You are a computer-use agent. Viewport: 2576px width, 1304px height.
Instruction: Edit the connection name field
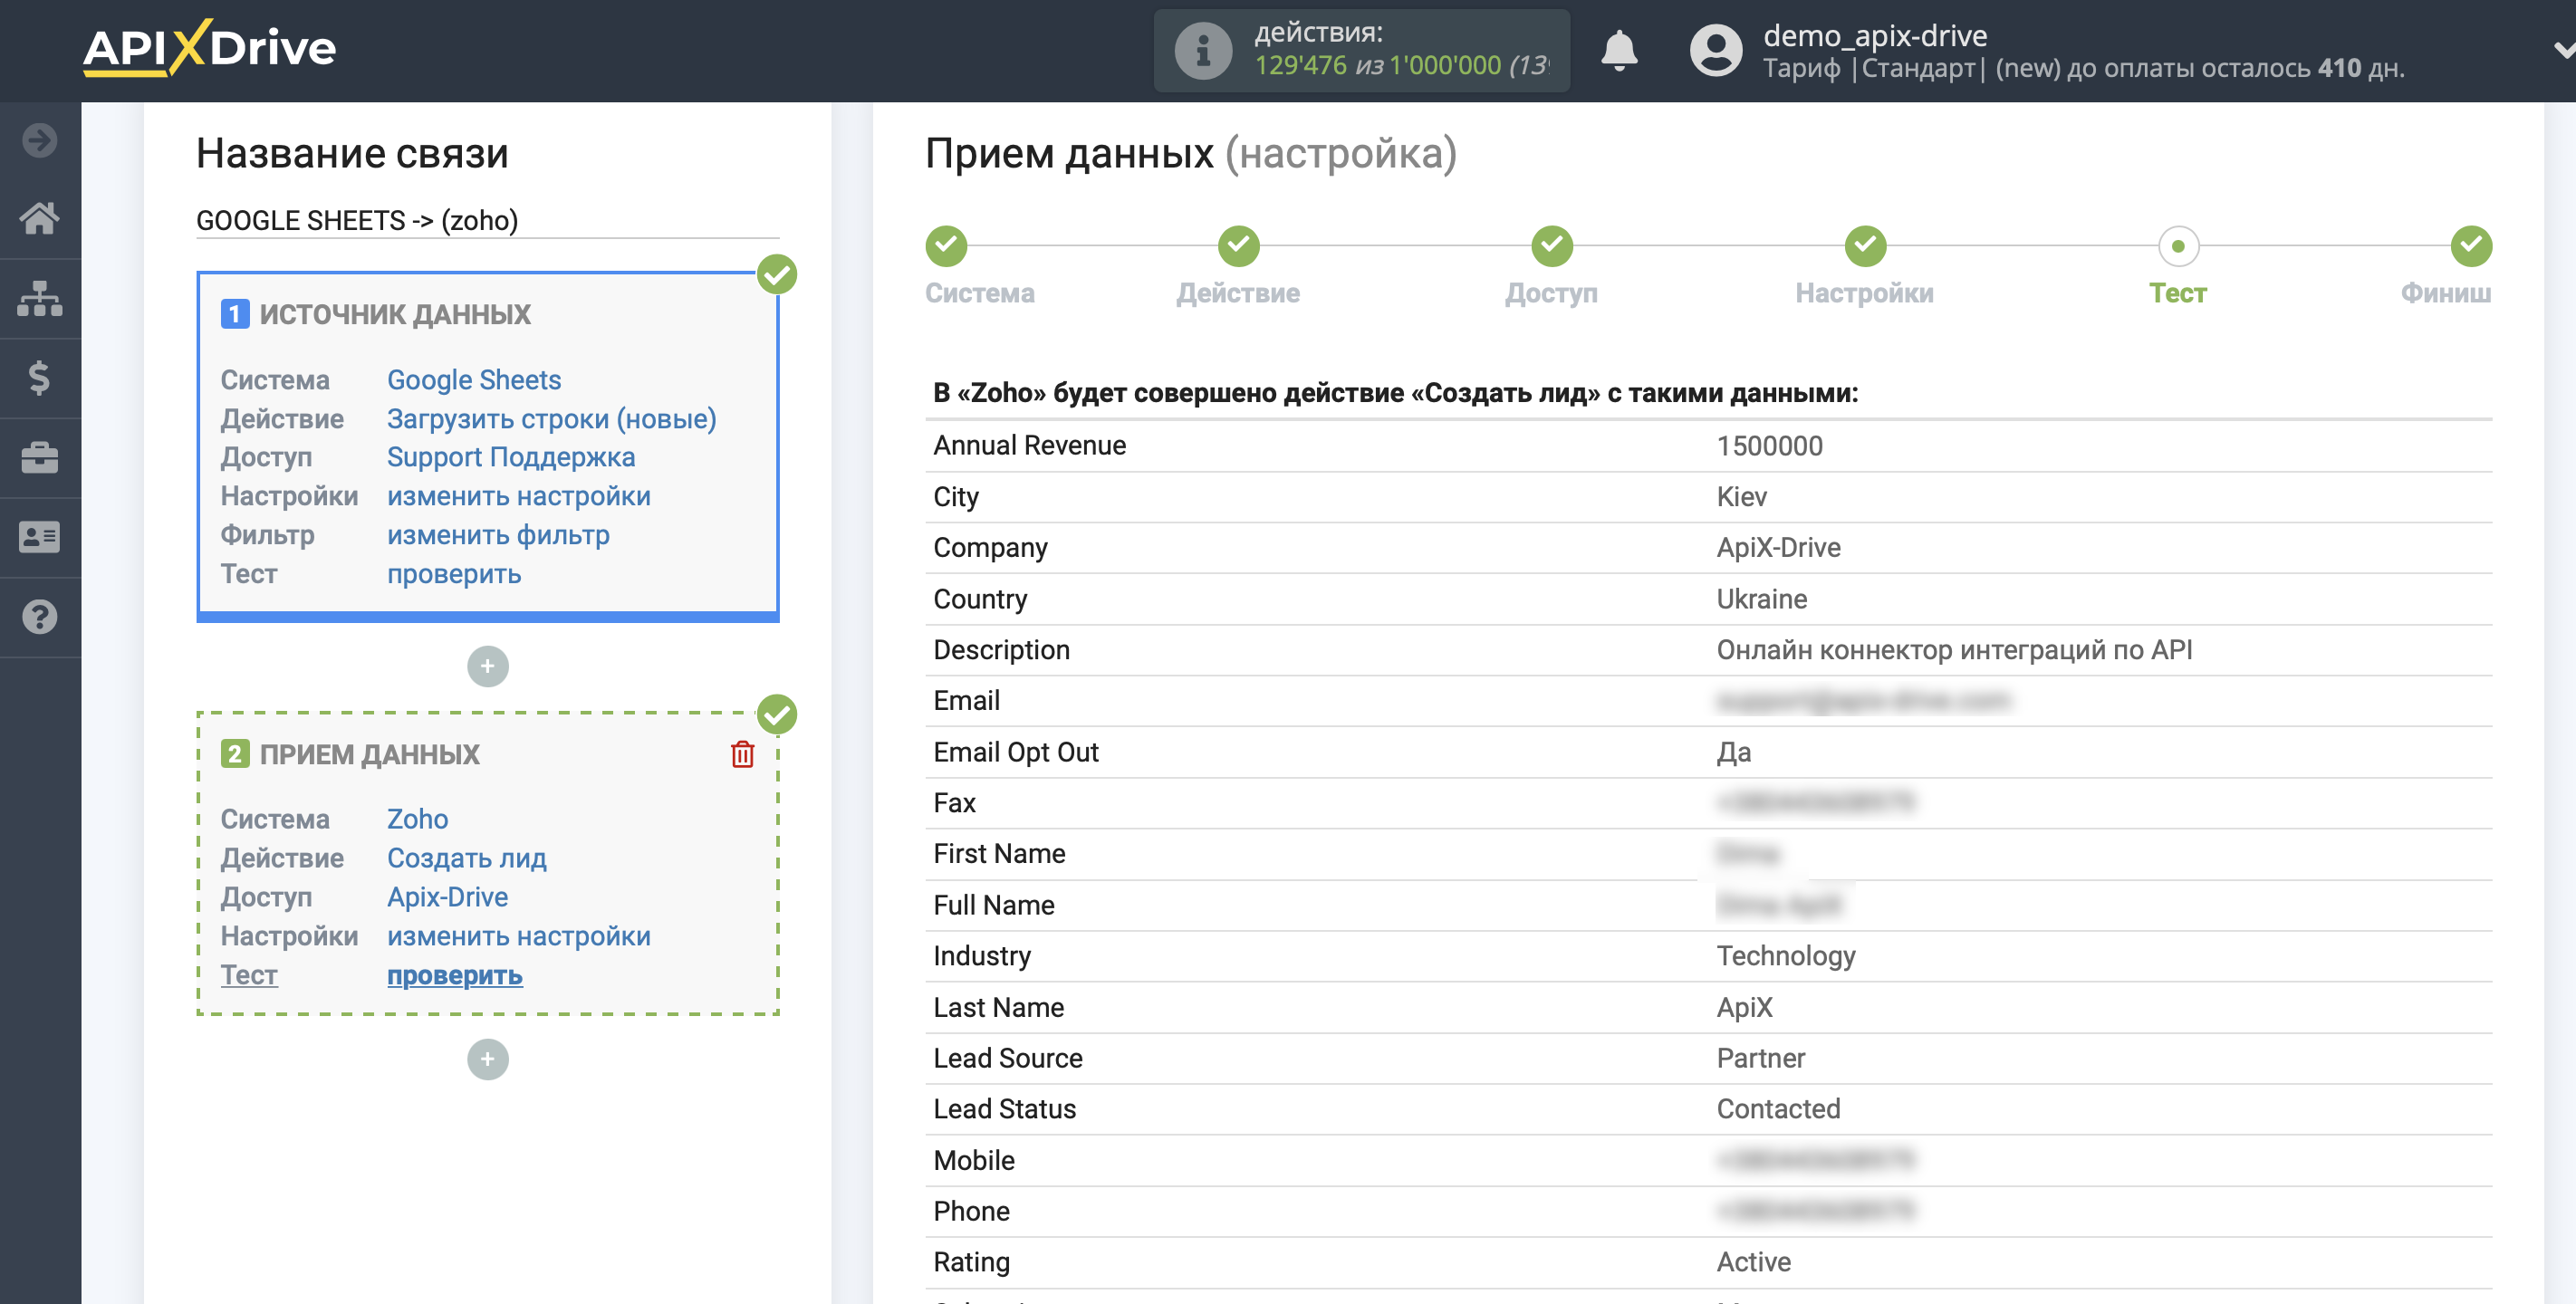point(487,220)
